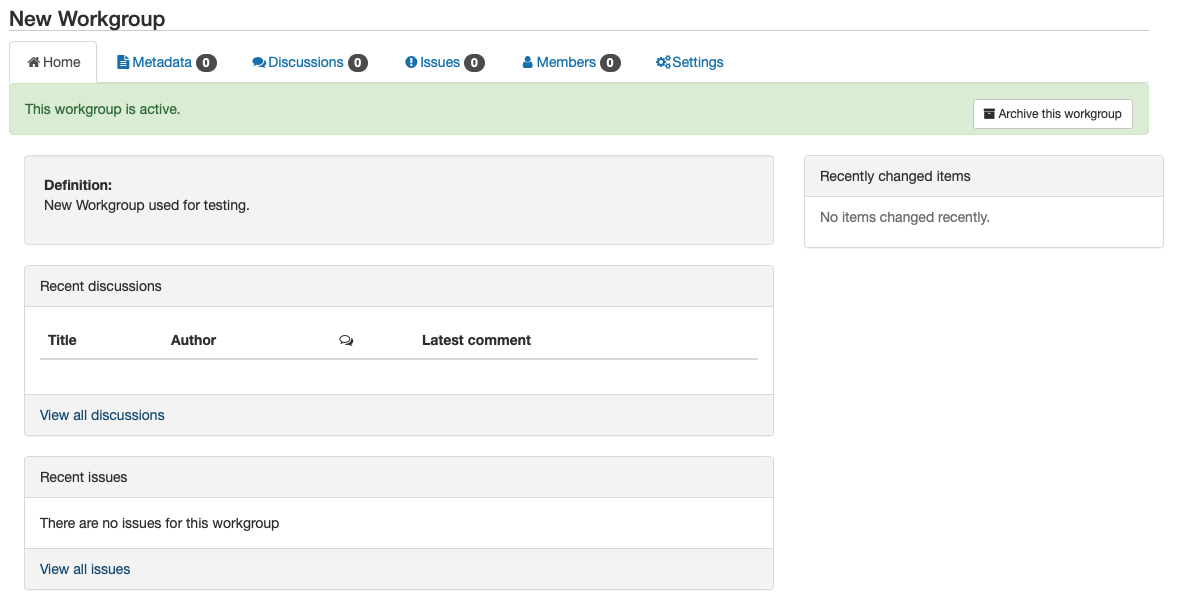Click the Title column header

(x=62, y=340)
